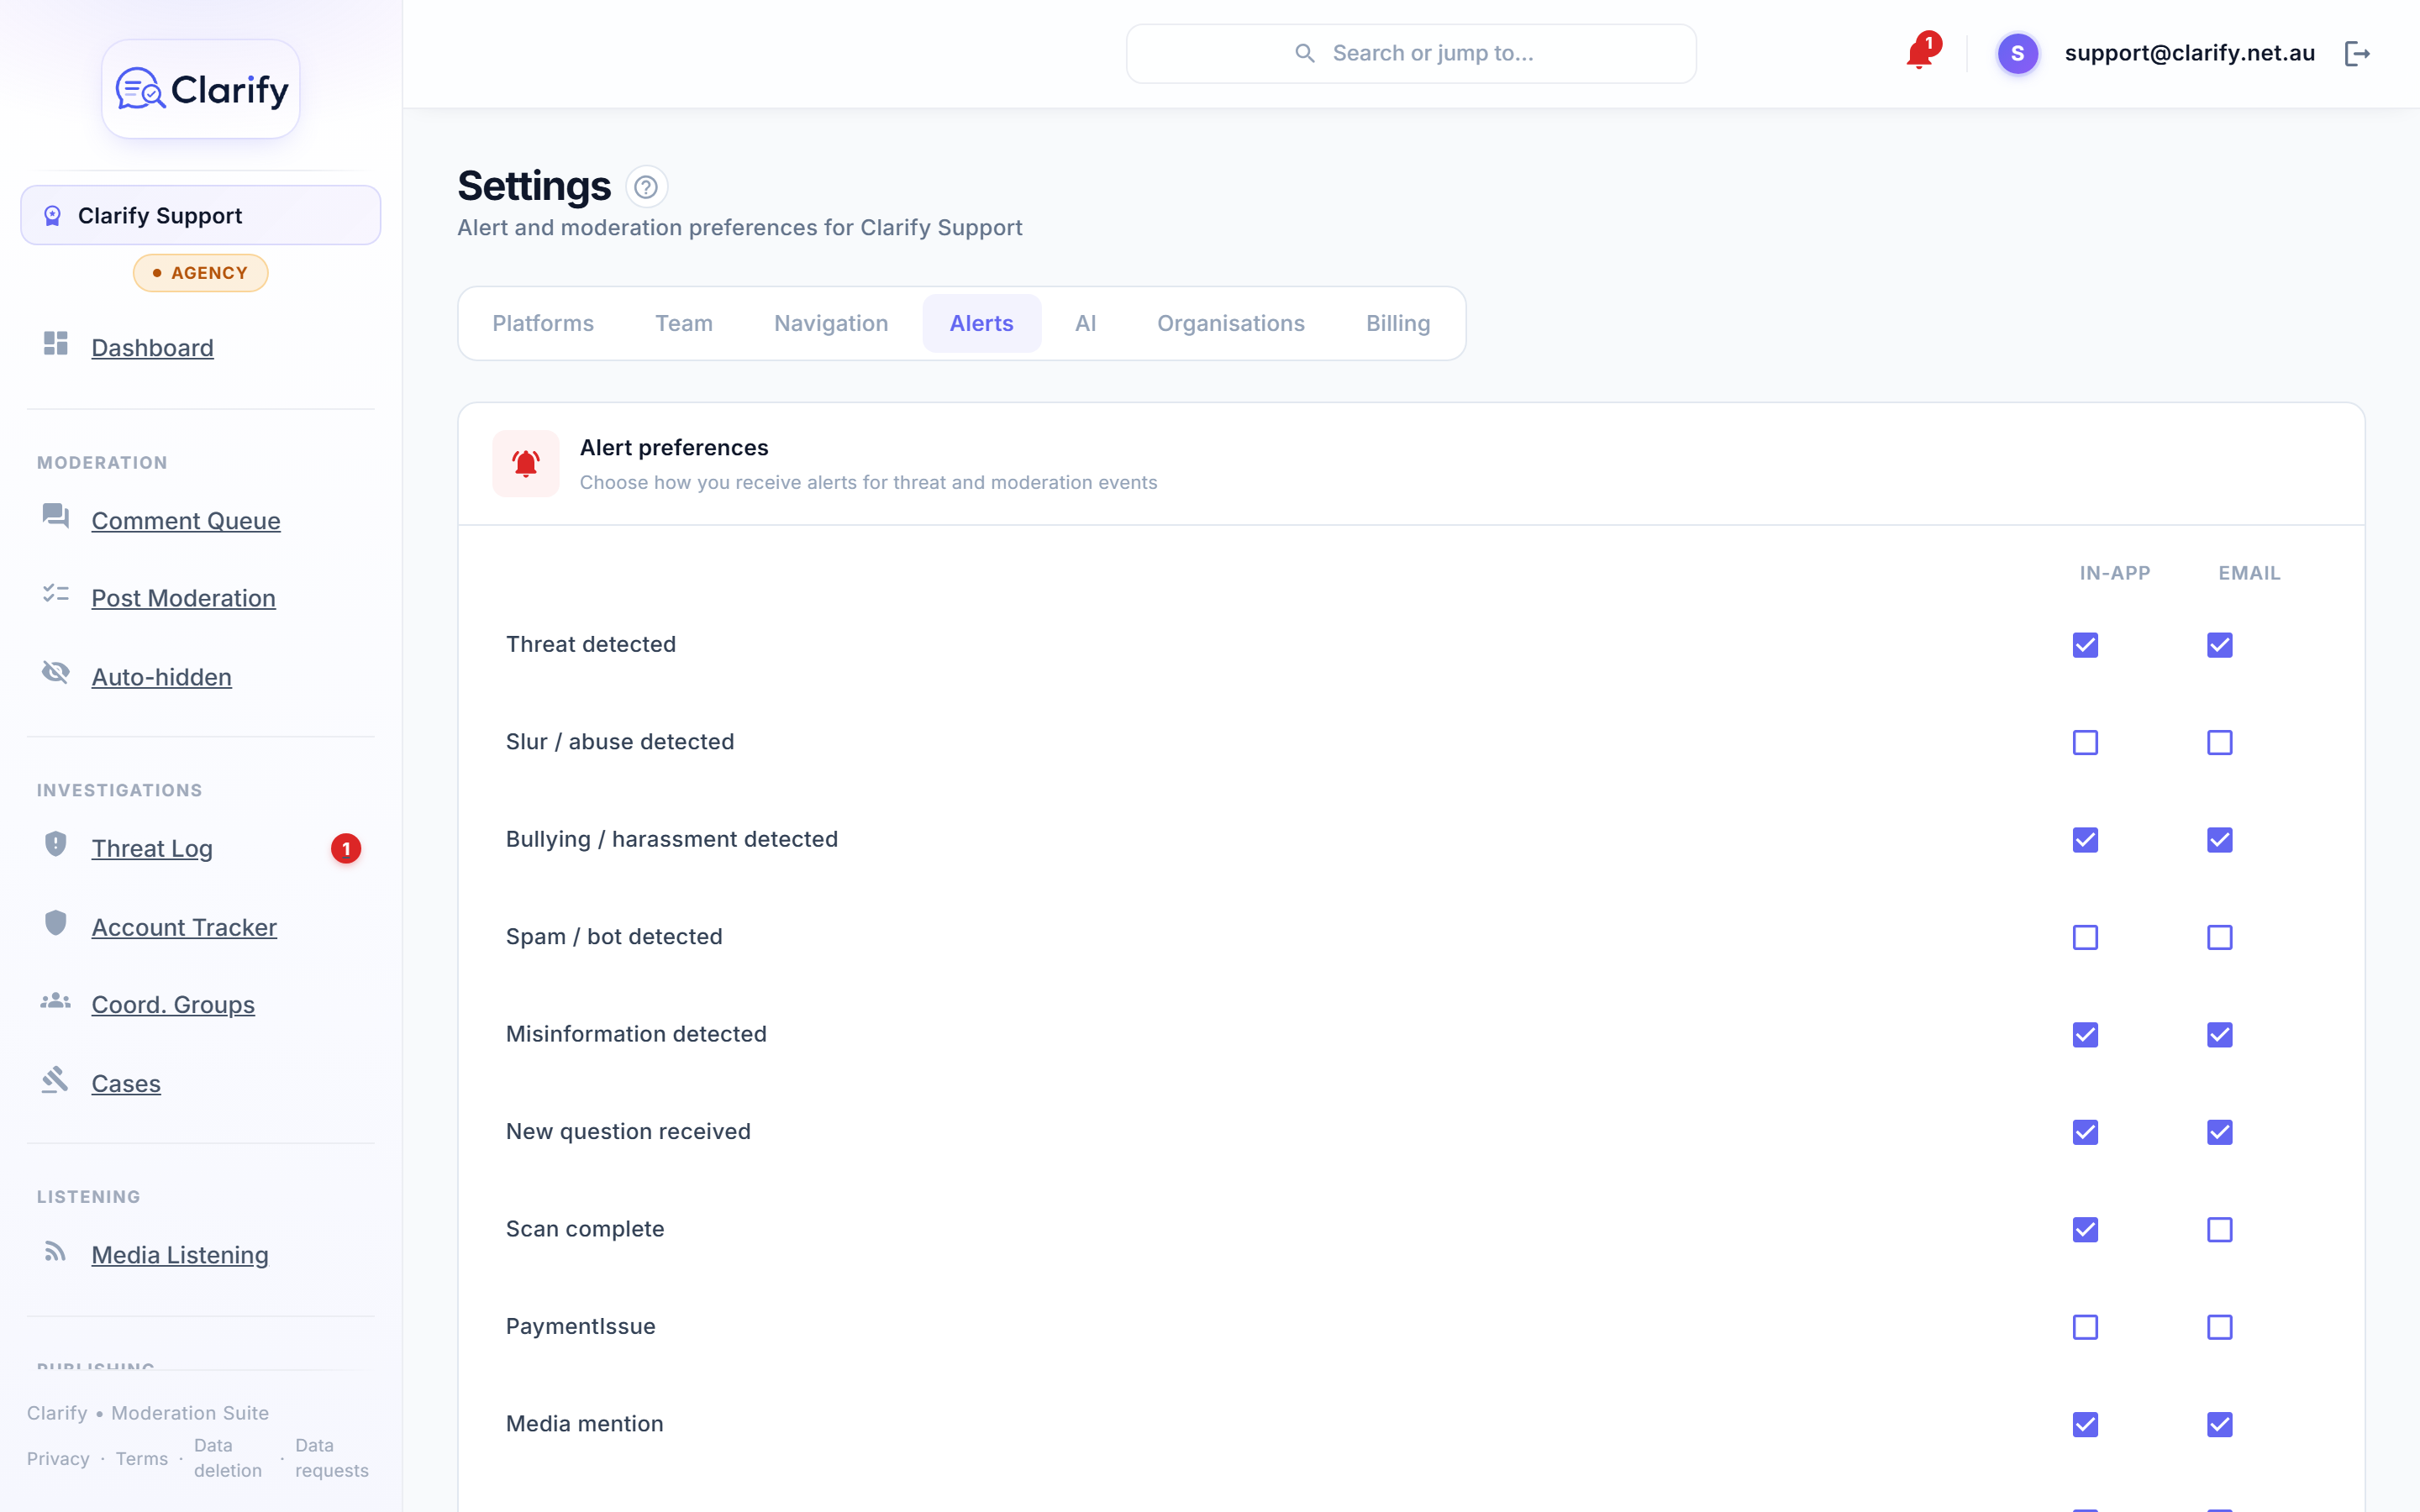Click the Auto-hidden crossed-eye icon
The width and height of the screenshot is (2420, 1512).
coord(56,672)
